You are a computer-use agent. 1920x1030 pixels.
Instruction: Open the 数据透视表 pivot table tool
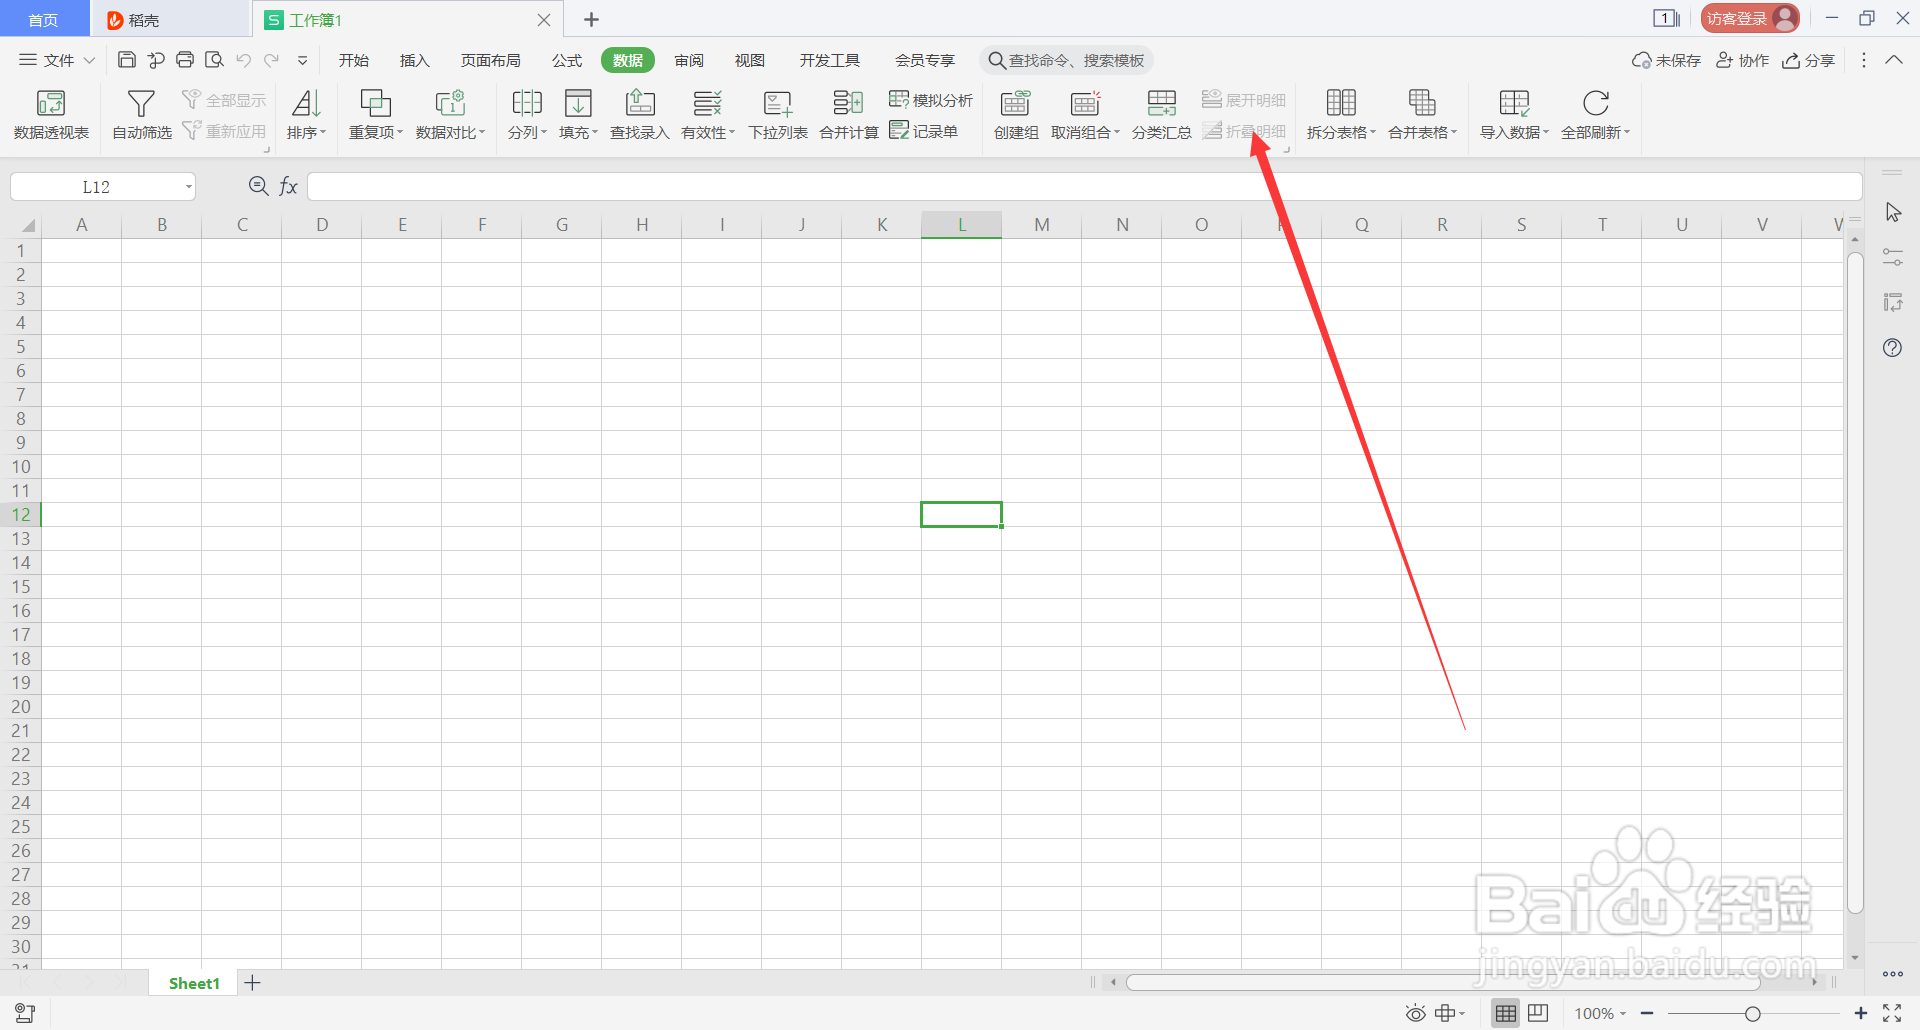[x=51, y=115]
